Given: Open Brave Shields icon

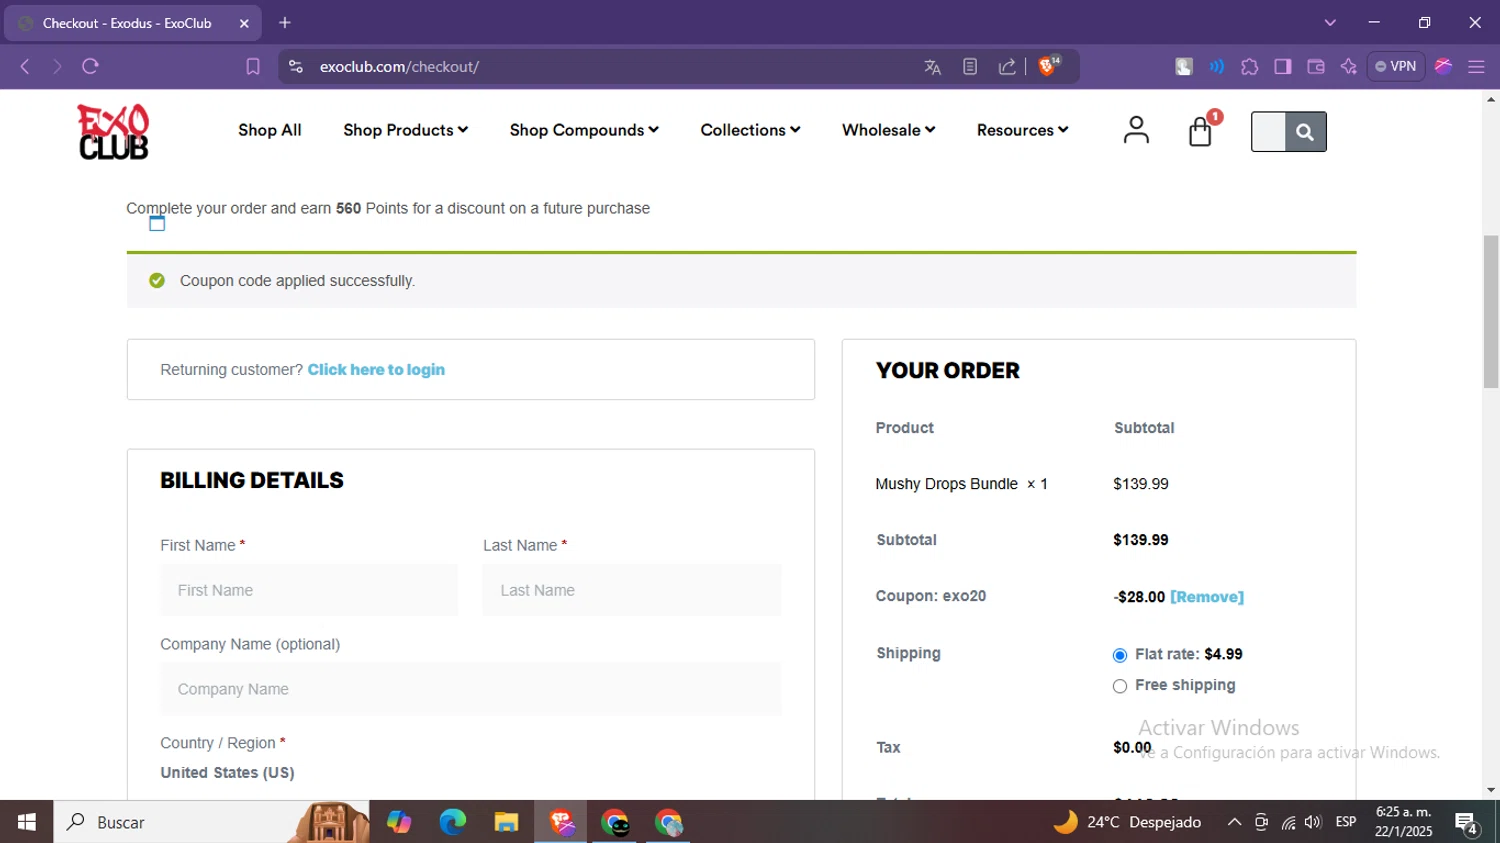Looking at the screenshot, I should [x=1049, y=66].
